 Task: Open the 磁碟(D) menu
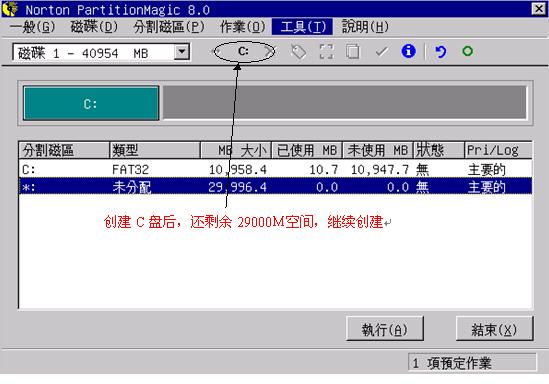[94, 27]
